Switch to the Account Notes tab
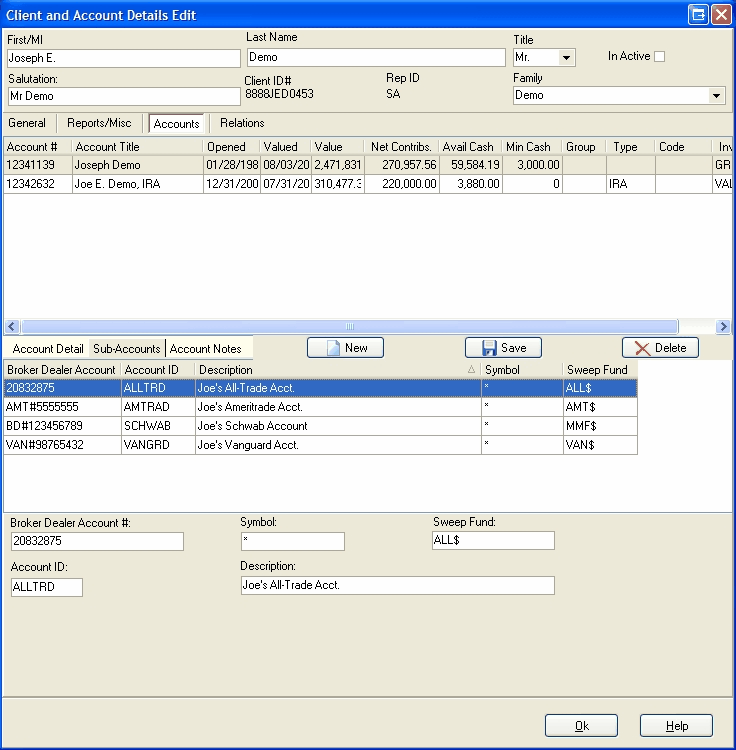Image resolution: width=736 pixels, height=750 pixels. 205,349
